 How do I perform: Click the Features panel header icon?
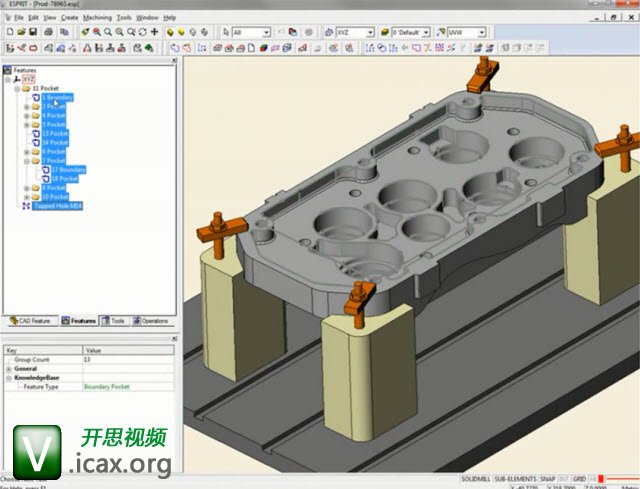tap(7, 70)
